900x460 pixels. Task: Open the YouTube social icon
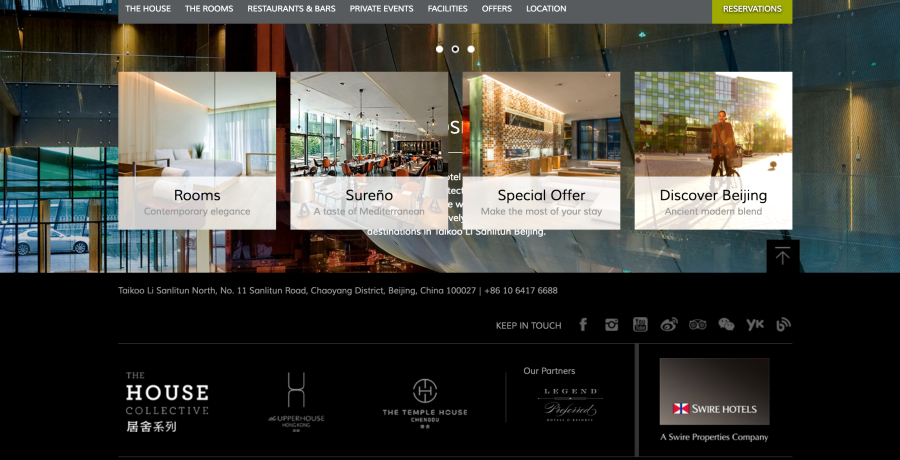pyautogui.click(x=640, y=324)
